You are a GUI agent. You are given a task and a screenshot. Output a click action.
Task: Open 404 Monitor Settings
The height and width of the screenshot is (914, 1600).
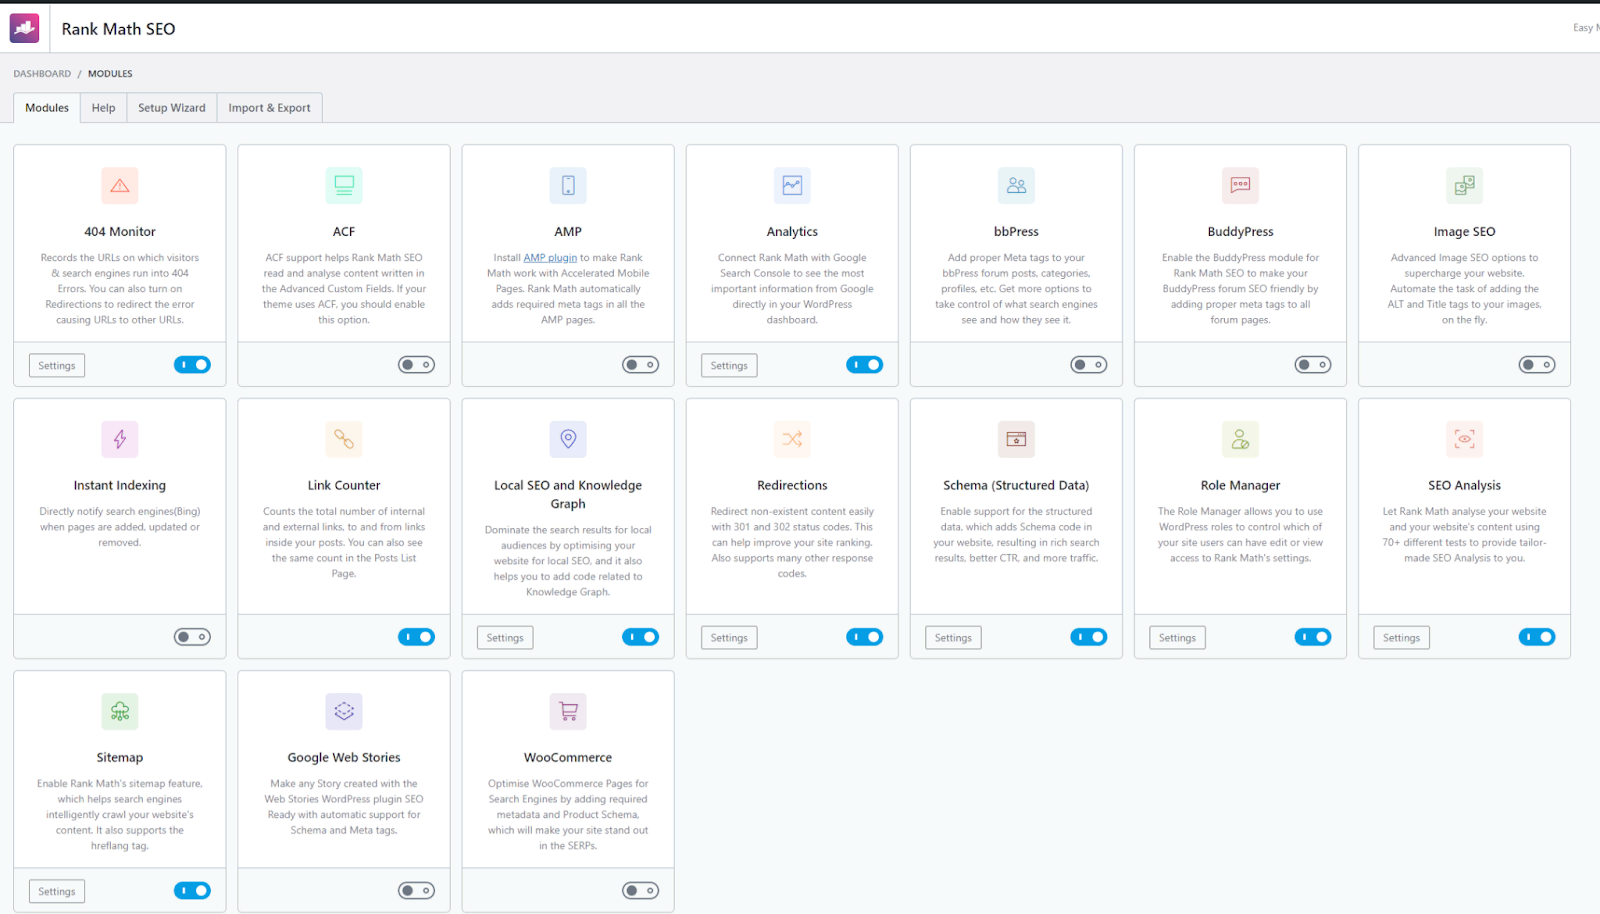click(x=57, y=366)
